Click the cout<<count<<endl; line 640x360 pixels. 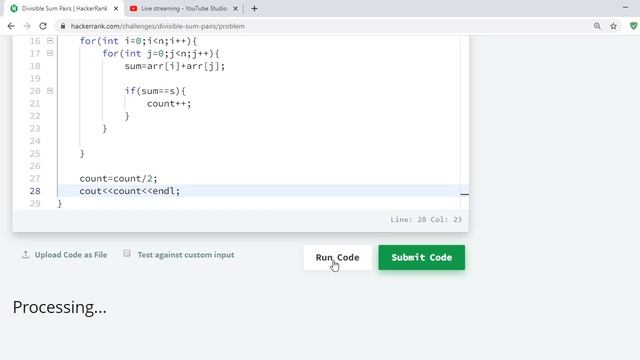coord(129,191)
